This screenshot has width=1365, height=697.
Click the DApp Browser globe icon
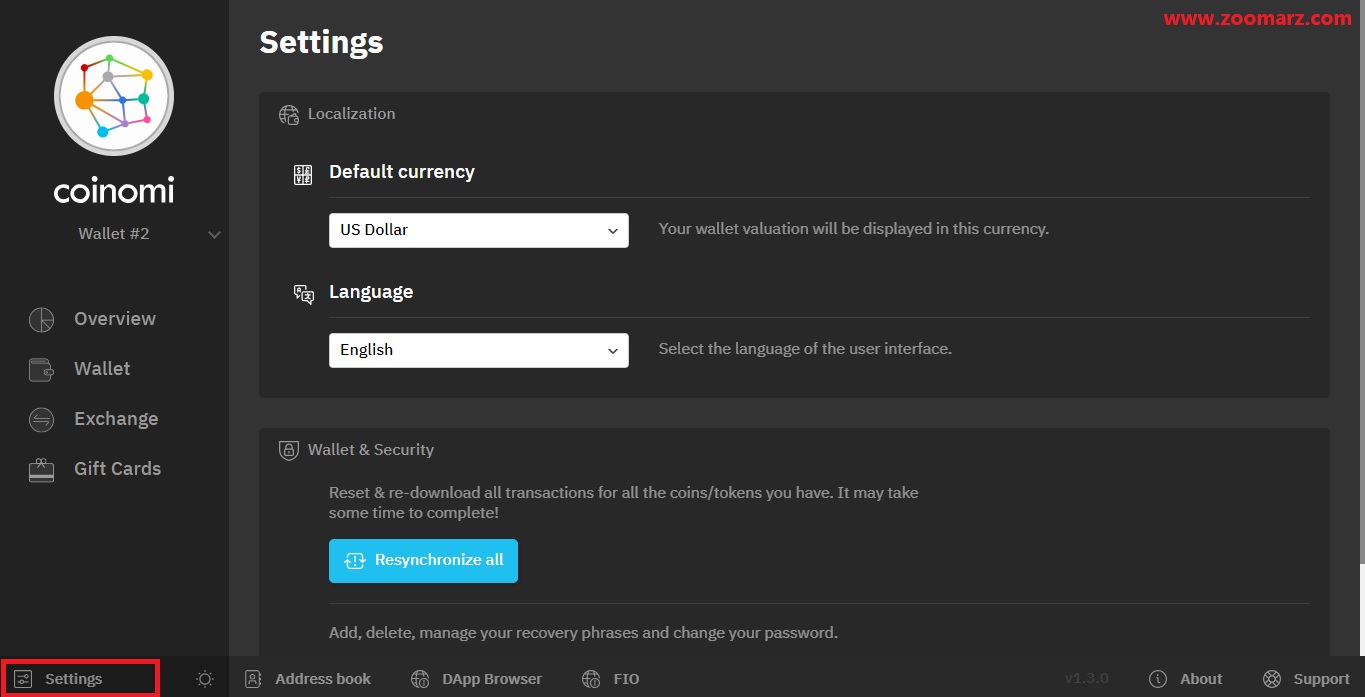tap(421, 679)
